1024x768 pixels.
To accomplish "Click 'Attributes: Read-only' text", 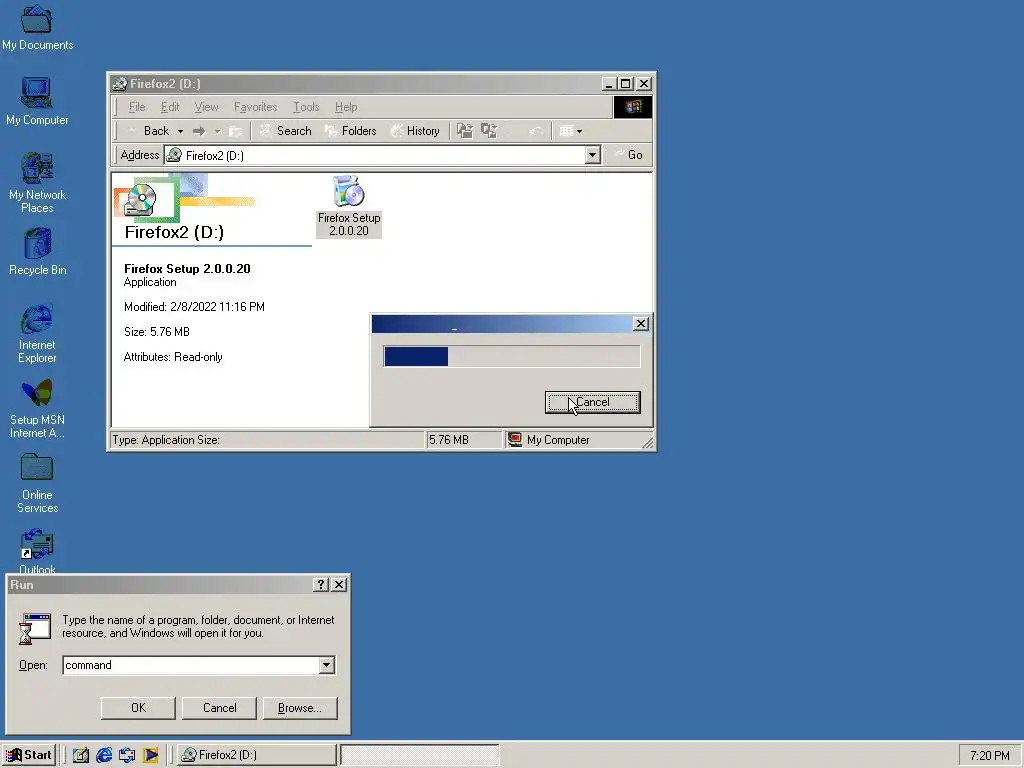I will 173,357.
